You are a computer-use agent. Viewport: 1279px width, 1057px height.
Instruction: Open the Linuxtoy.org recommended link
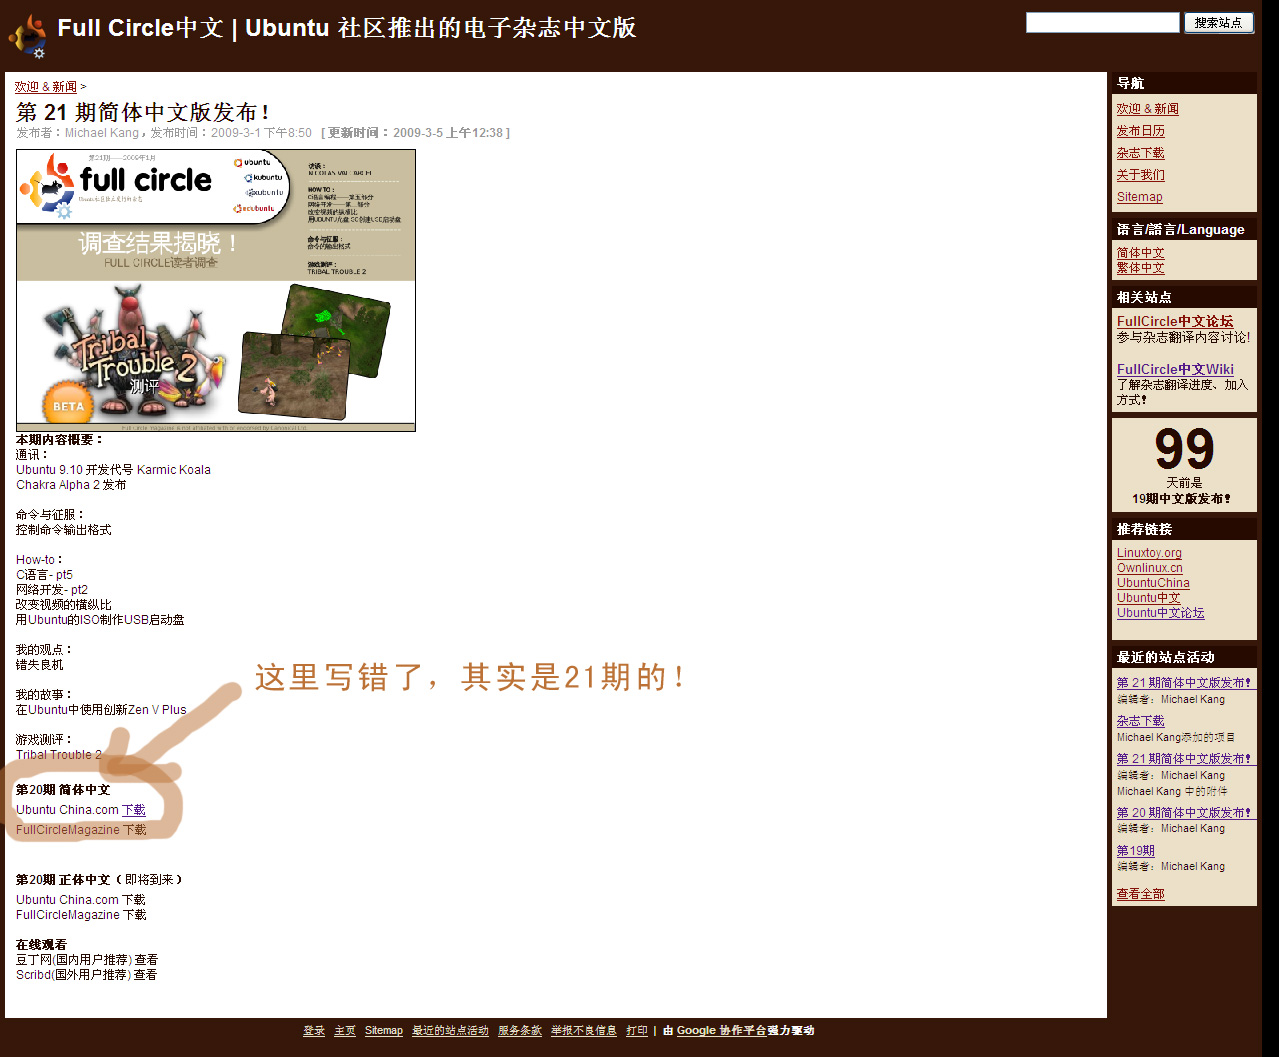tap(1149, 553)
